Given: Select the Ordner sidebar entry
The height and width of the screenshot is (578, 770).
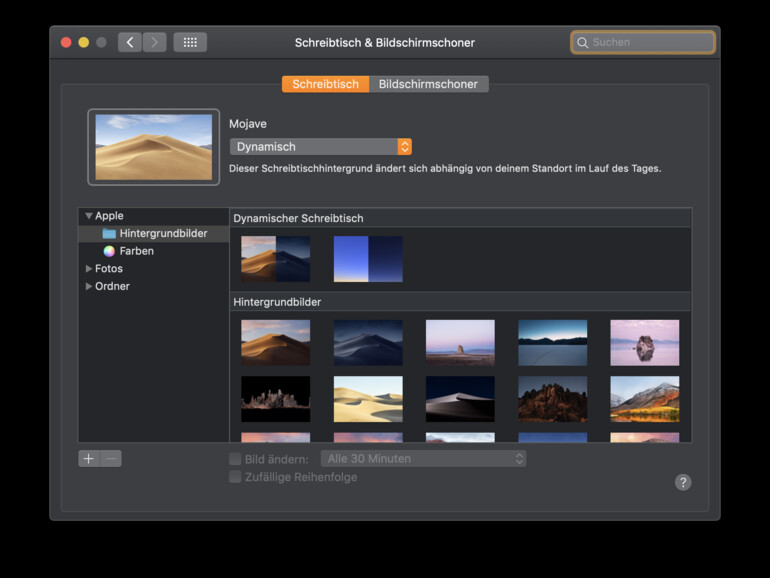Looking at the screenshot, I should [x=154, y=286].
